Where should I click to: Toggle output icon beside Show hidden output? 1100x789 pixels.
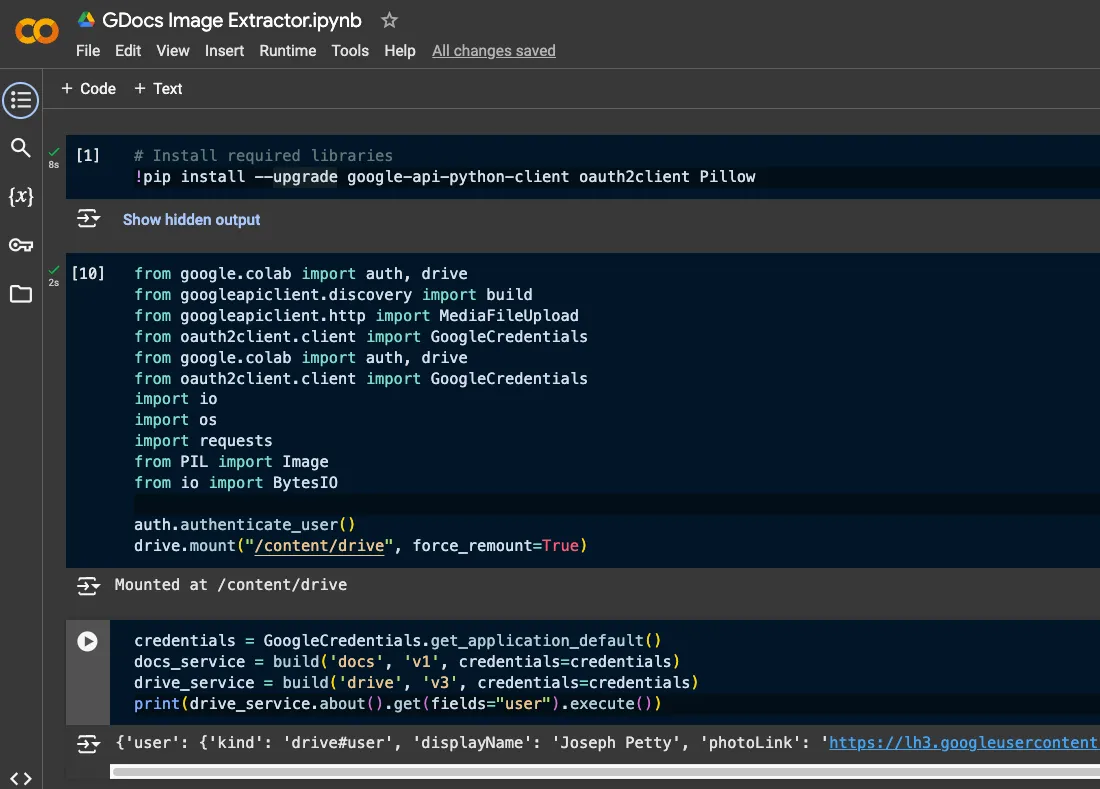pos(89,219)
